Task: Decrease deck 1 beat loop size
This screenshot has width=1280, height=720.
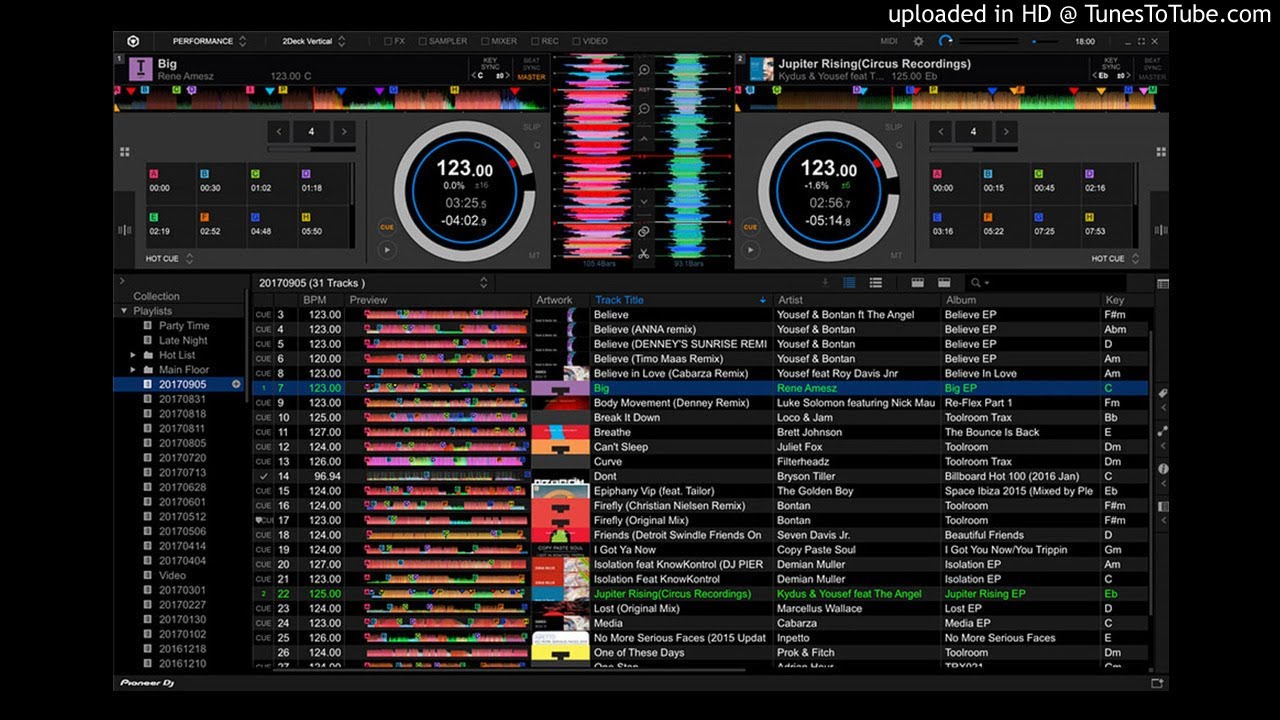Action: 280,131
